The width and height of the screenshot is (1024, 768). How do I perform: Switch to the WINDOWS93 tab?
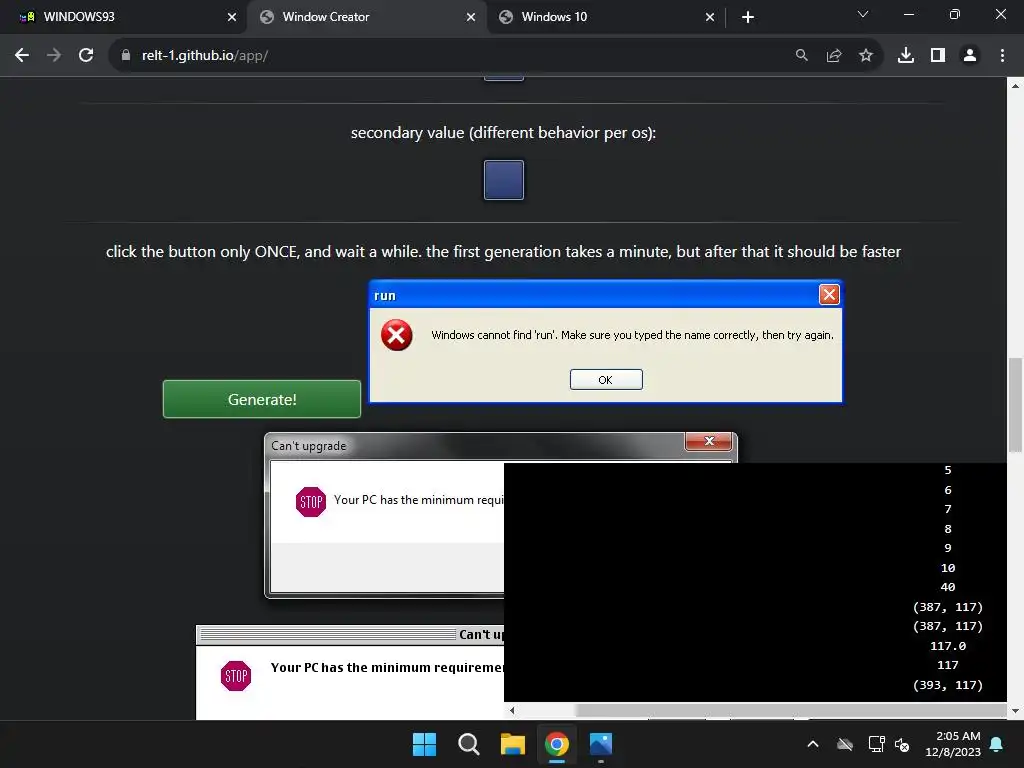click(124, 17)
